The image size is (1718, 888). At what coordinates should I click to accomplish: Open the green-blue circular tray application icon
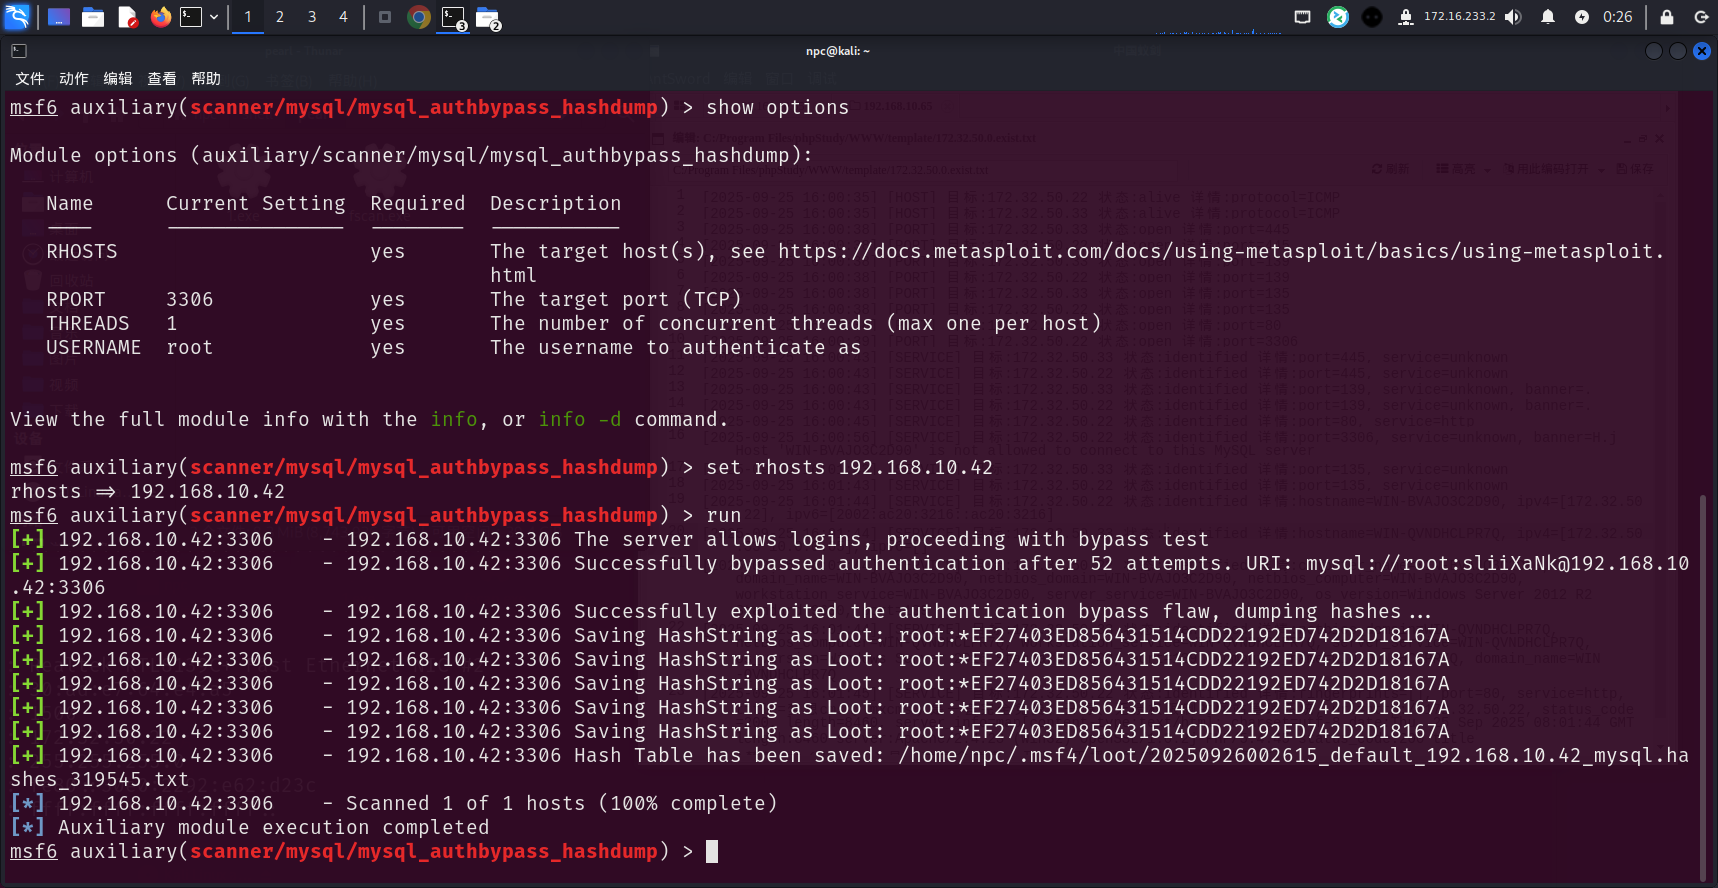(x=1338, y=17)
